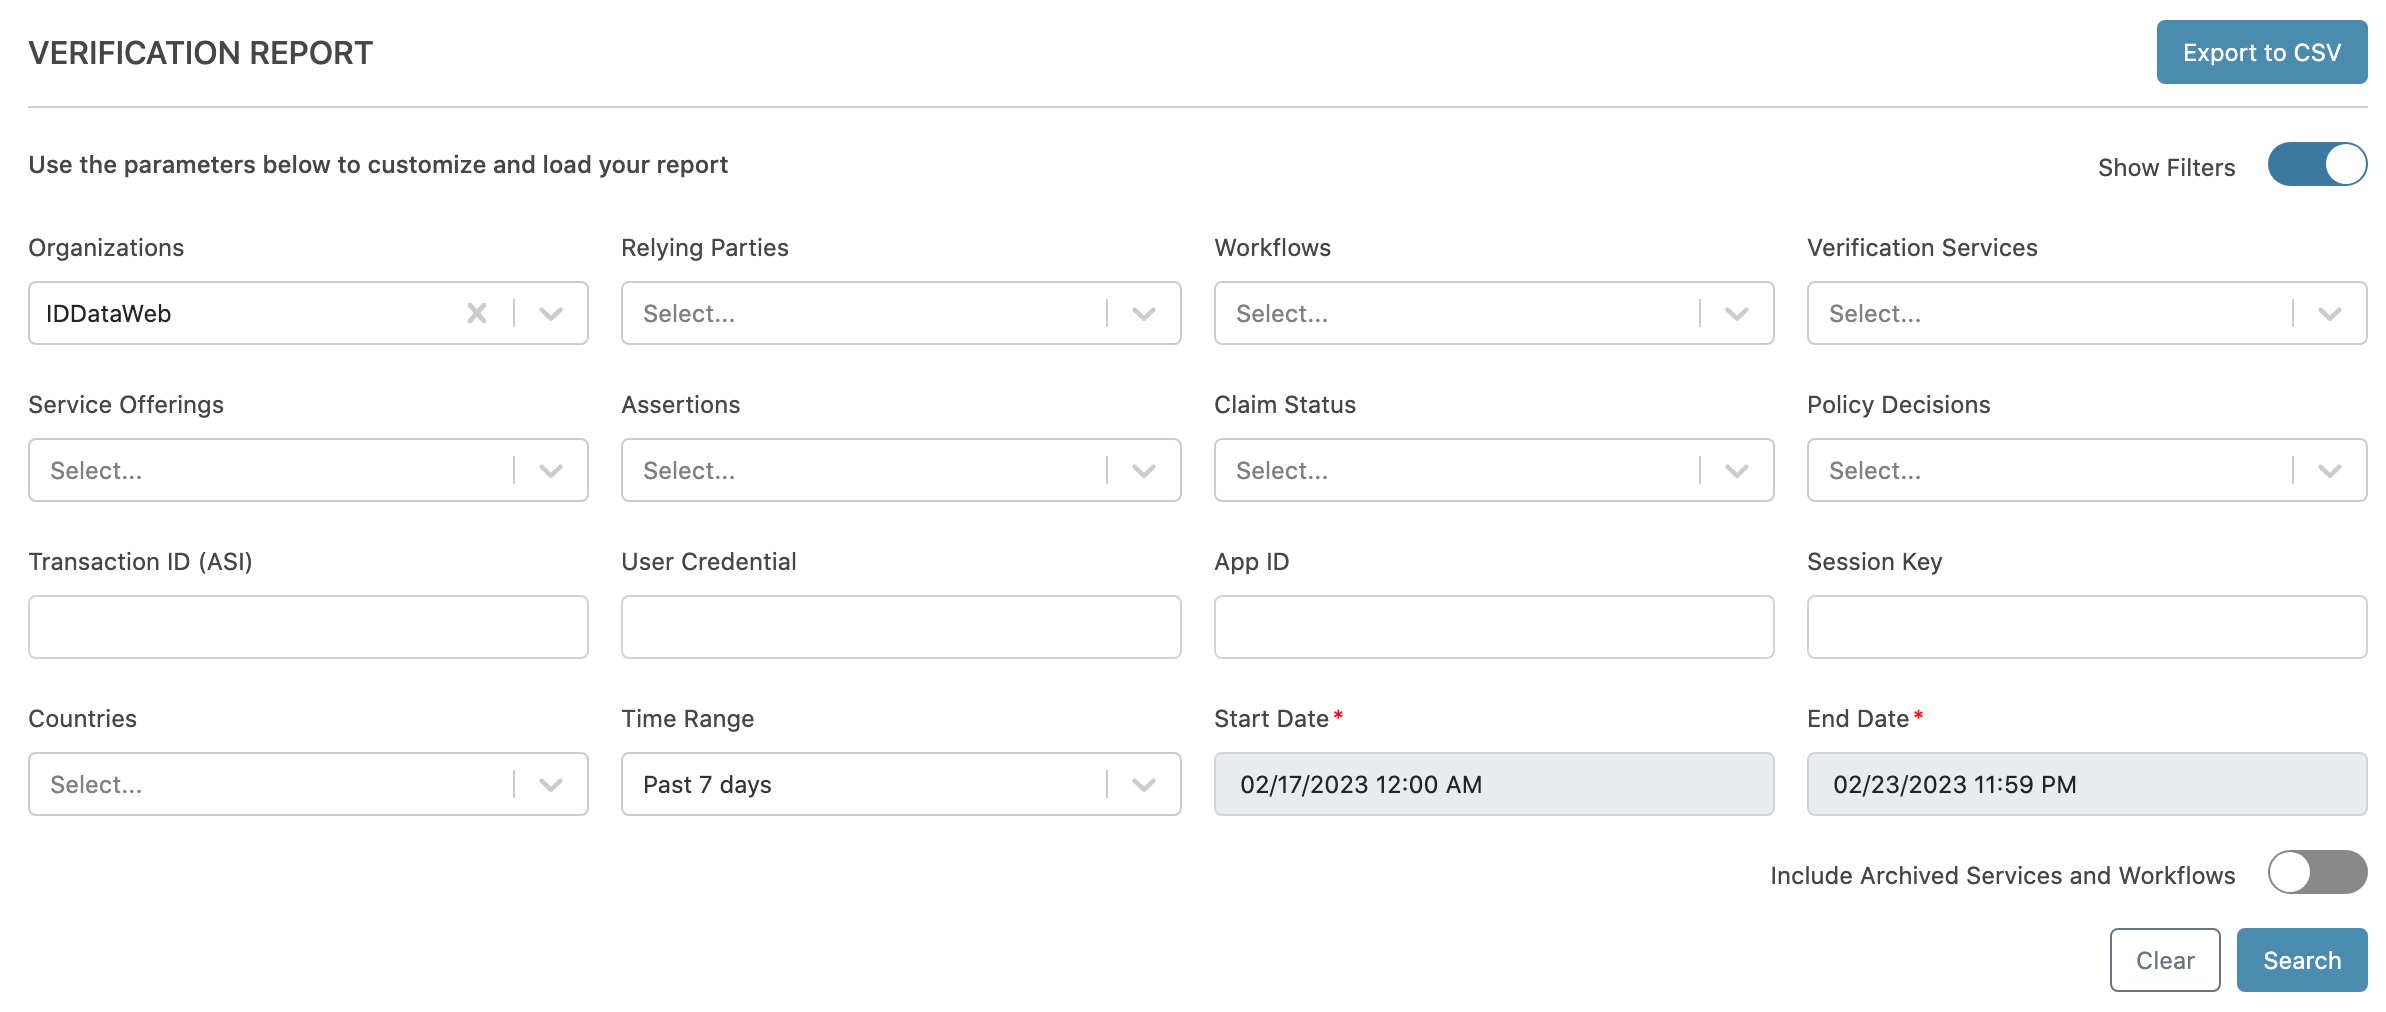Image resolution: width=2386 pixels, height=1012 pixels.
Task: Turn off the Show Filters toggle
Action: tap(2317, 165)
